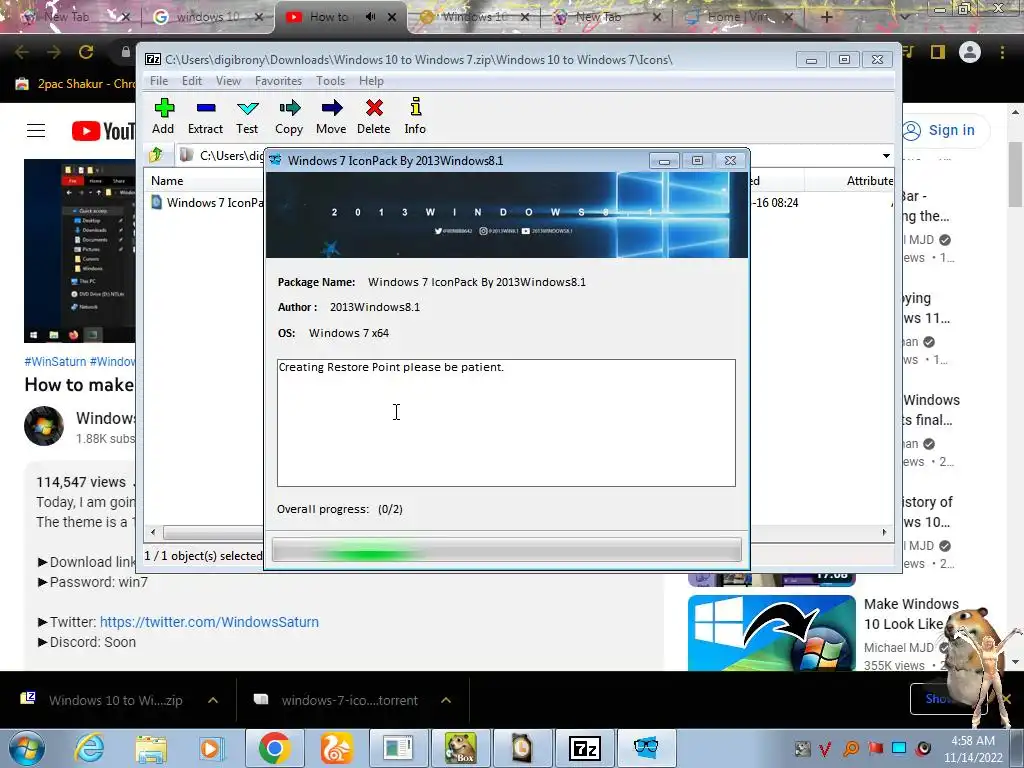
Task: Open the #WinSaturn hashtag link
Action: pos(55,361)
